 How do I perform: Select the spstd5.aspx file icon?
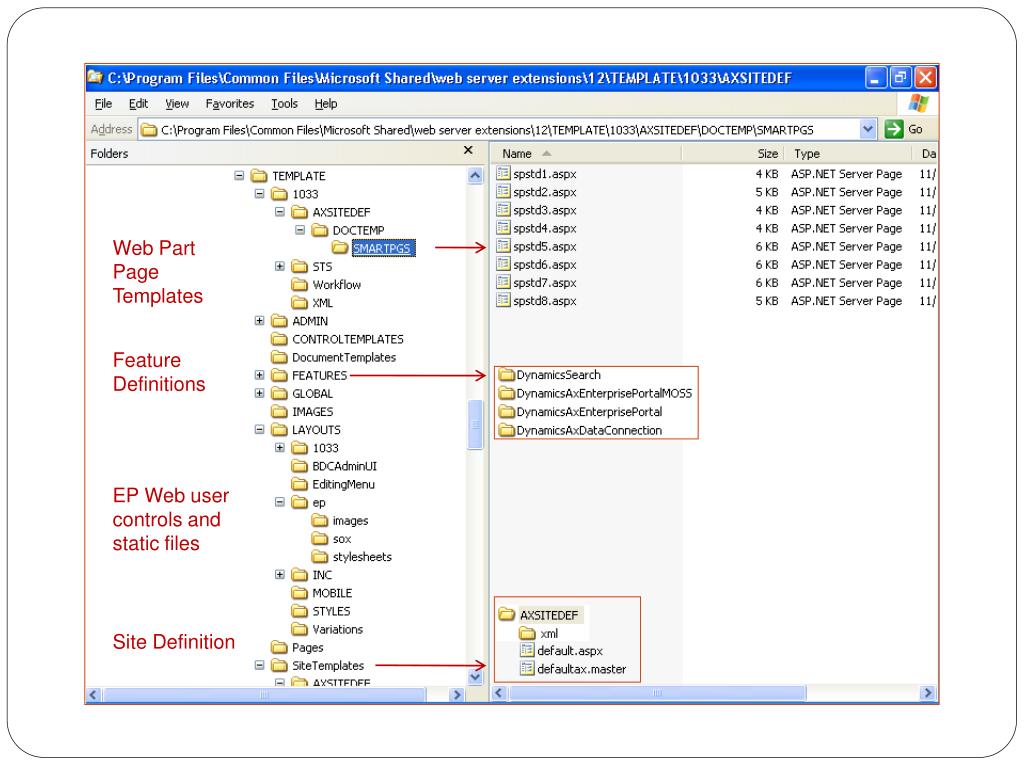[503, 246]
